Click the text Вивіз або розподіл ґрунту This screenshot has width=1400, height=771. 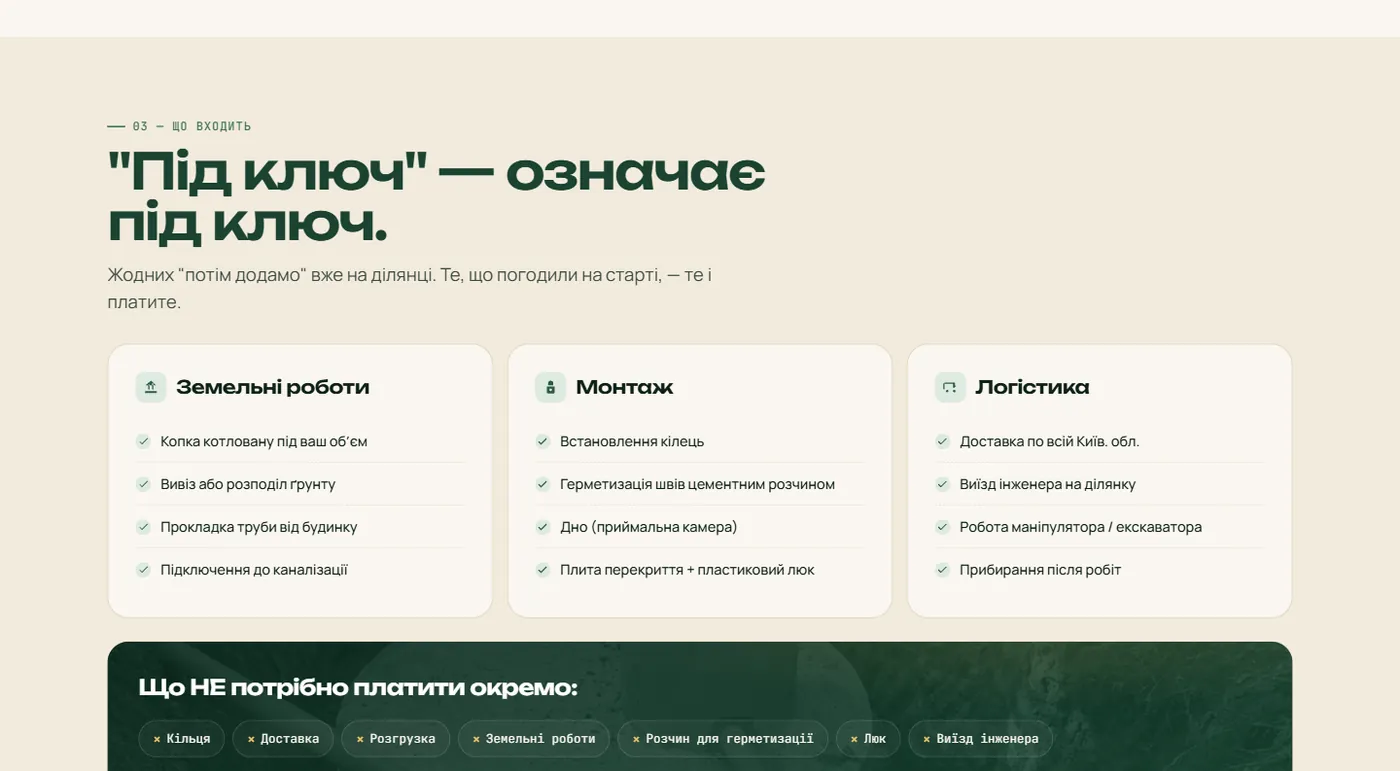click(248, 484)
